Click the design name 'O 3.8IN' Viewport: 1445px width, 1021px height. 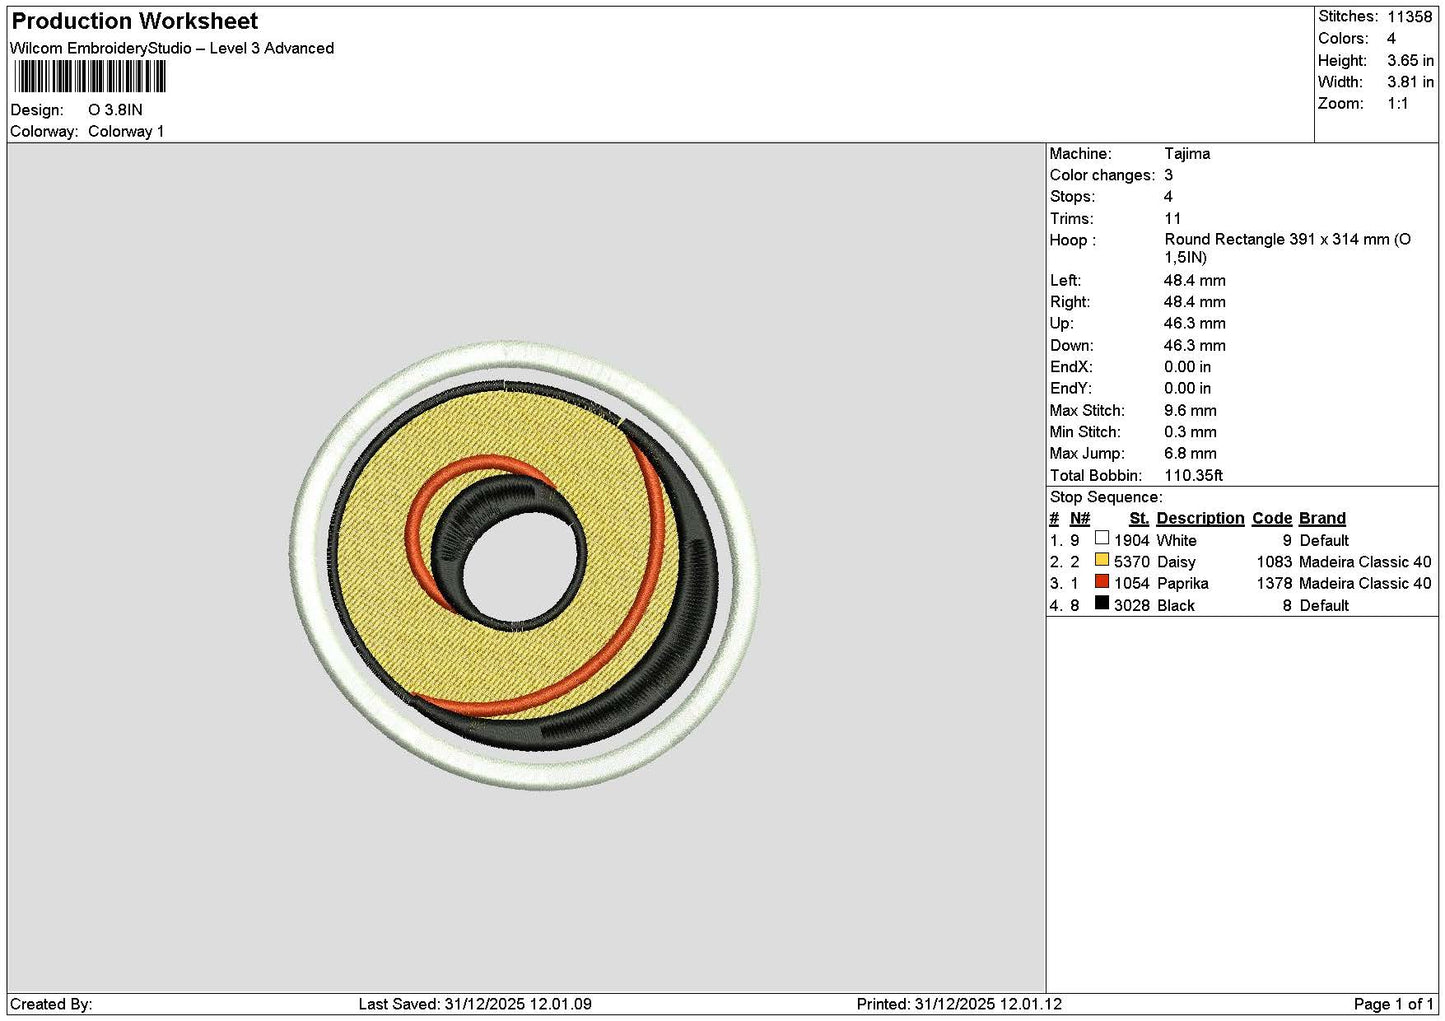click(115, 110)
